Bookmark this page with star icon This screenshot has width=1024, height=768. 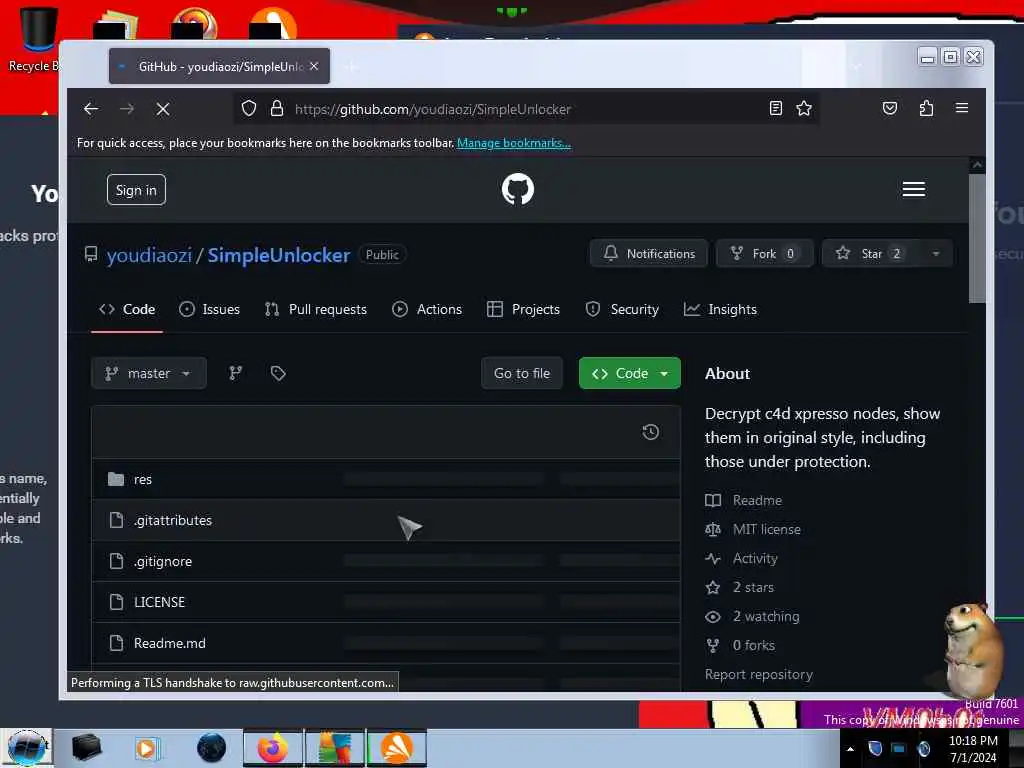click(x=804, y=108)
